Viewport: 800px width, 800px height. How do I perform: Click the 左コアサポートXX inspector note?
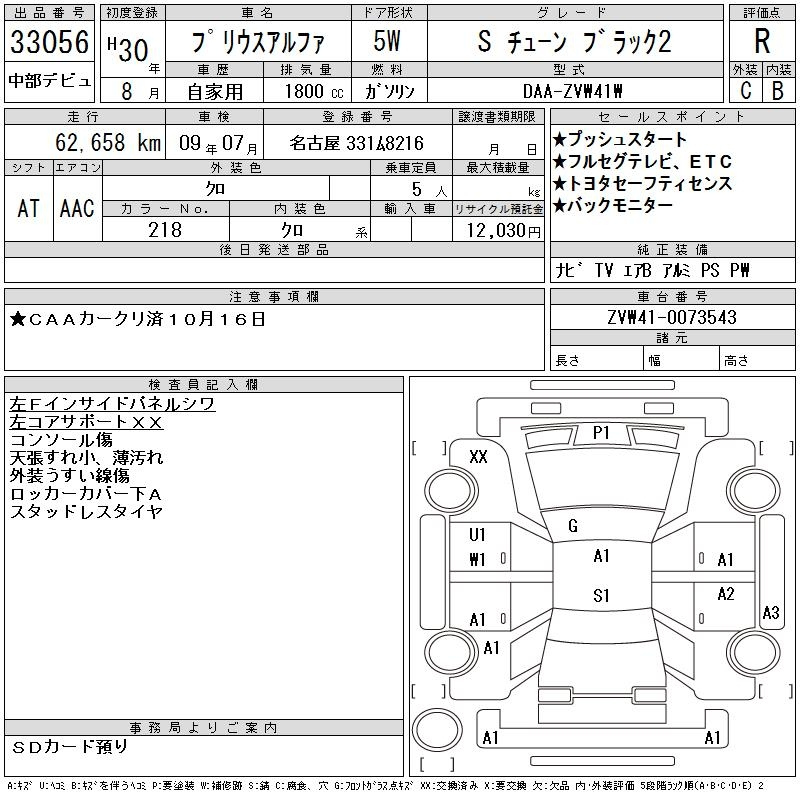pyautogui.click(x=86, y=422)
